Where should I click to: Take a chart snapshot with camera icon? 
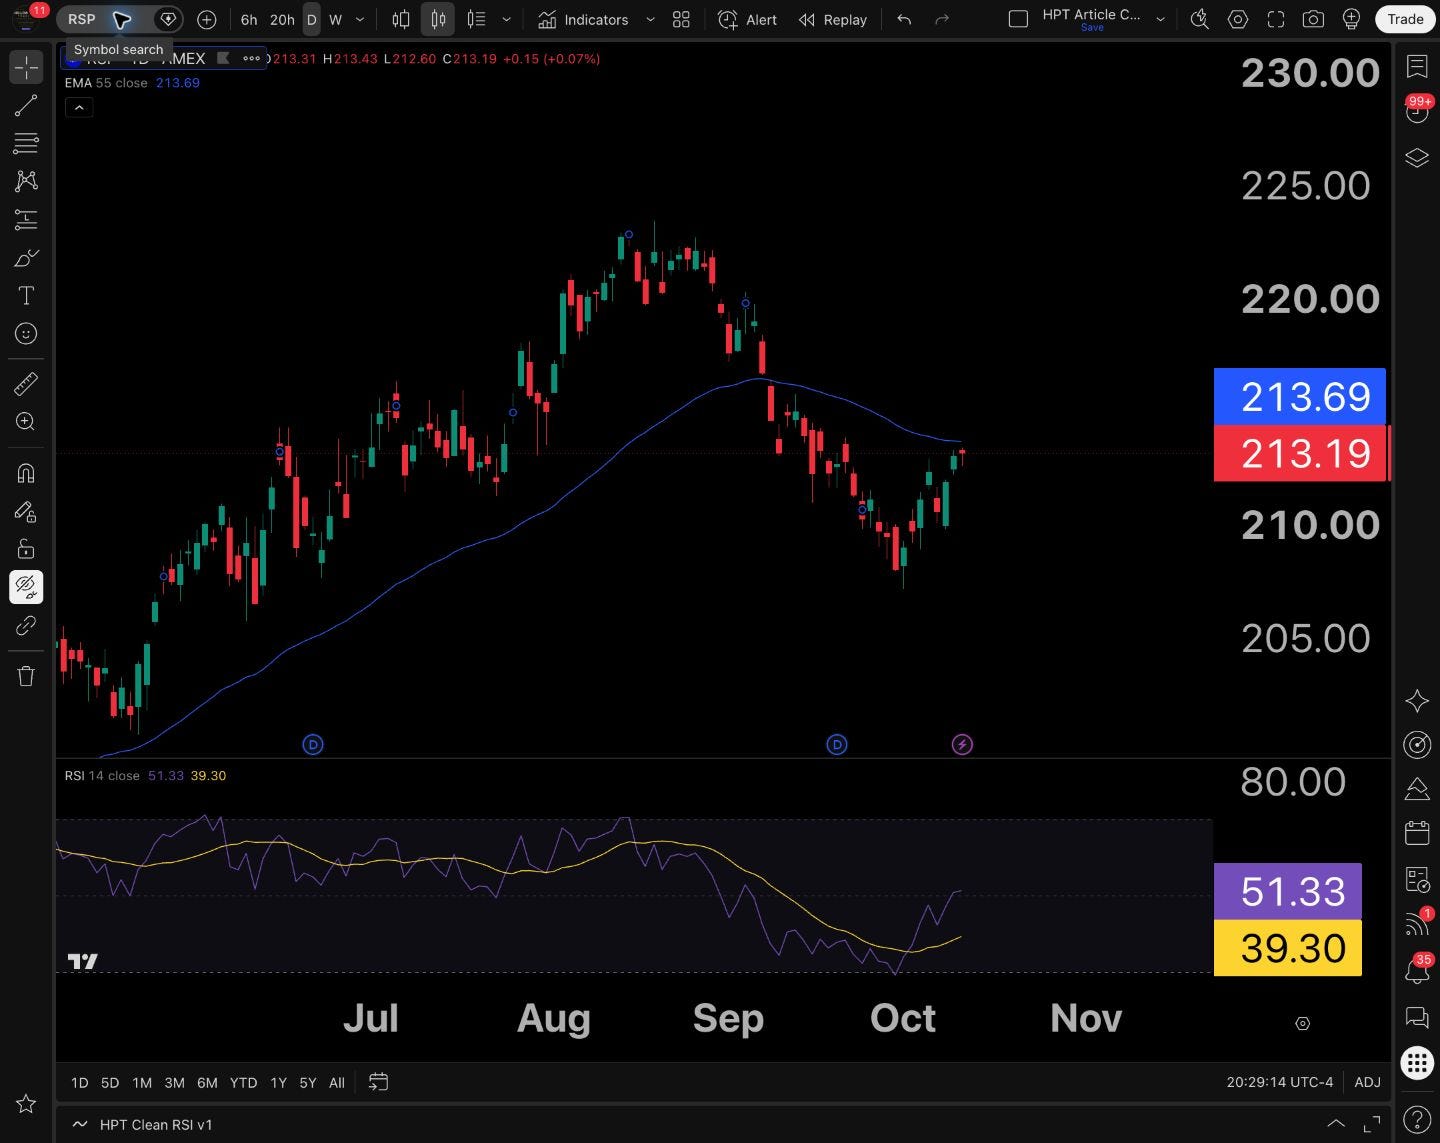pyautogui.click(x=1313, y=19)
